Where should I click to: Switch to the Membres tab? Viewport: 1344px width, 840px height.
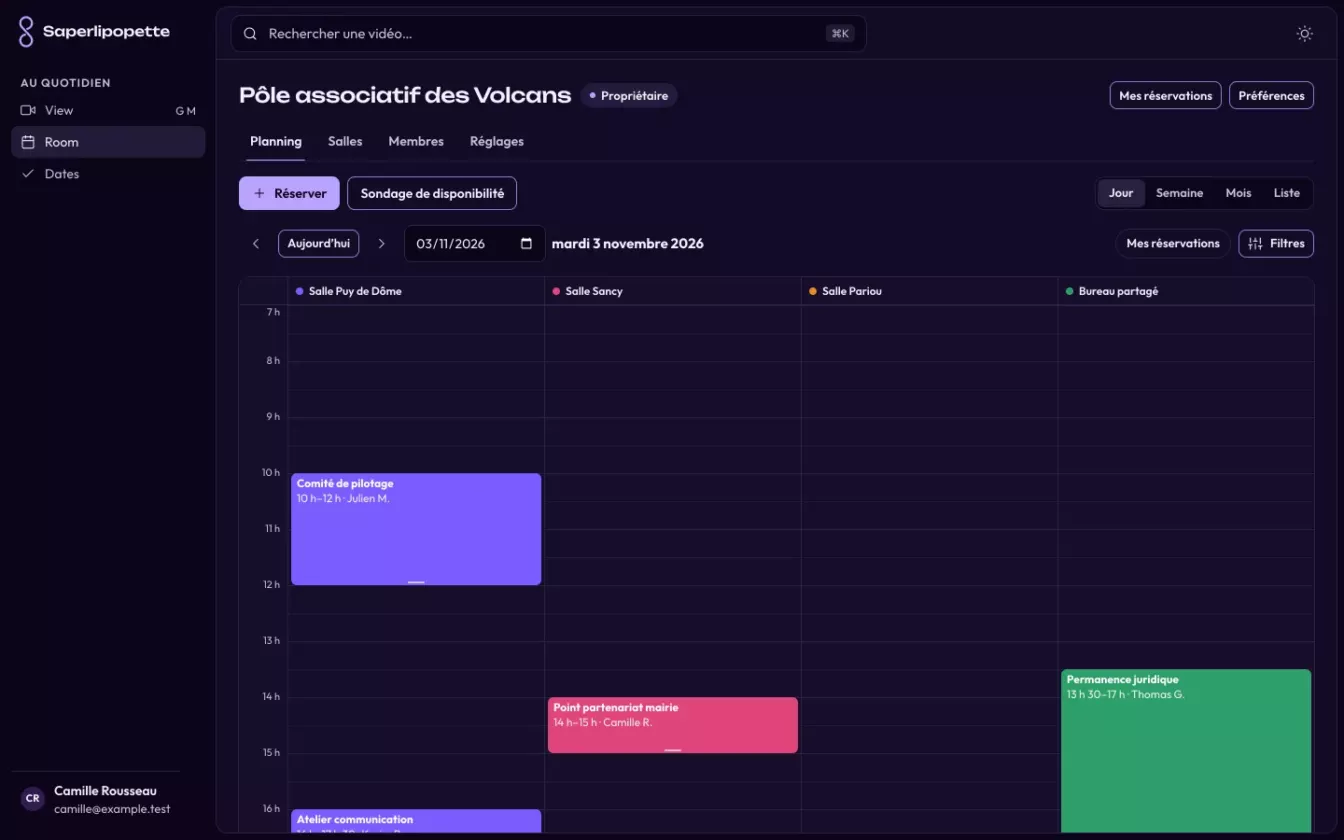point(416,142)
